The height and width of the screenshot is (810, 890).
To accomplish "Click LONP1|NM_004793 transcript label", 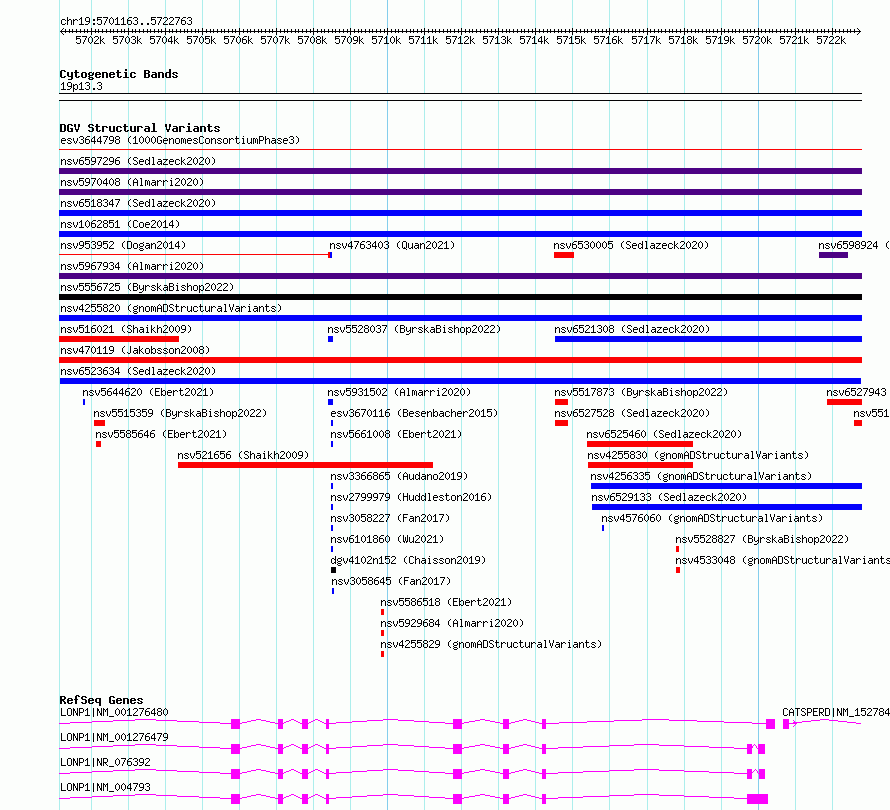I will pos(105,787).
